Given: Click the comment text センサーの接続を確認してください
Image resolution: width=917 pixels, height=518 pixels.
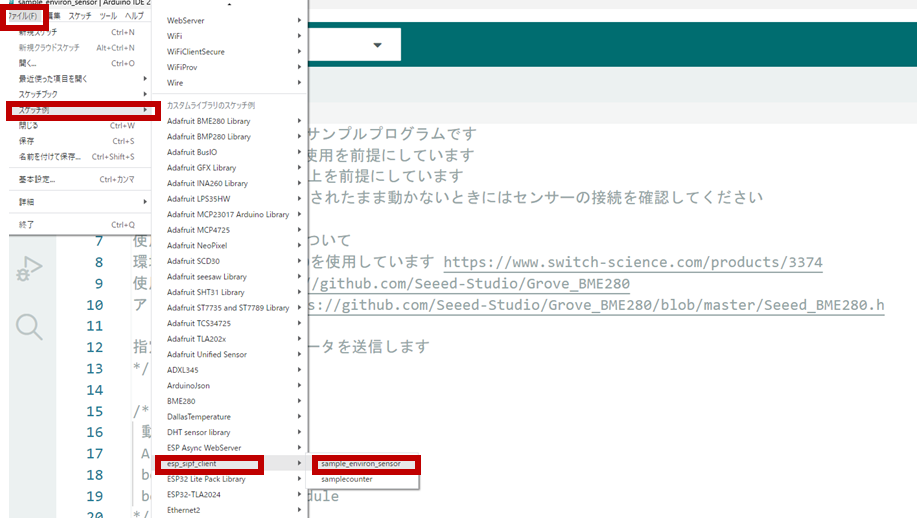Looking at the screenshot, I should pos(637,198).
